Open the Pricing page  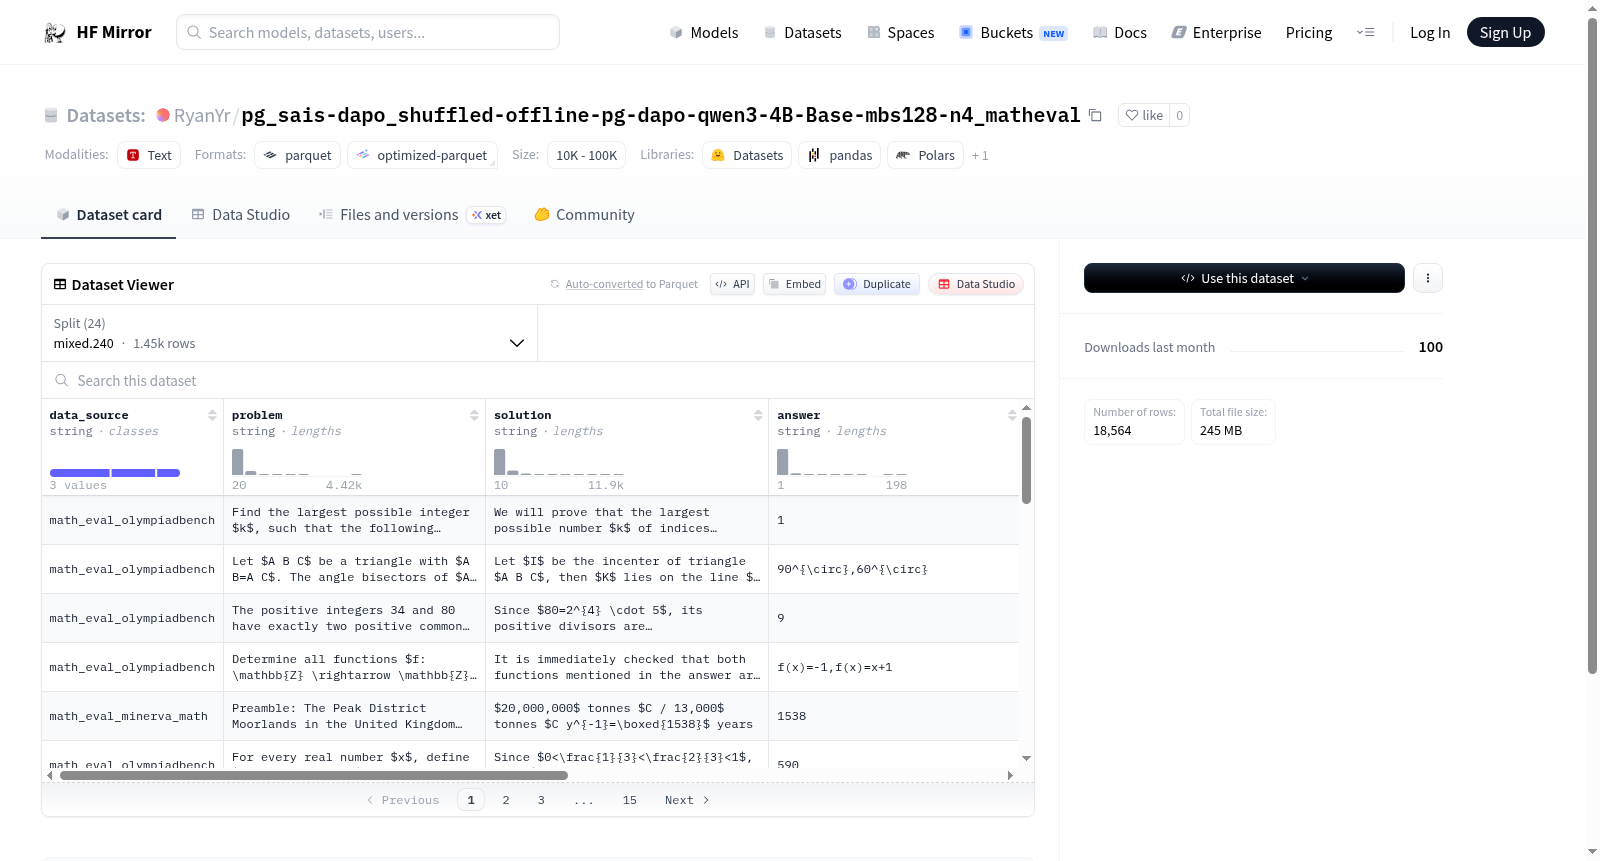pos(1309,32)
